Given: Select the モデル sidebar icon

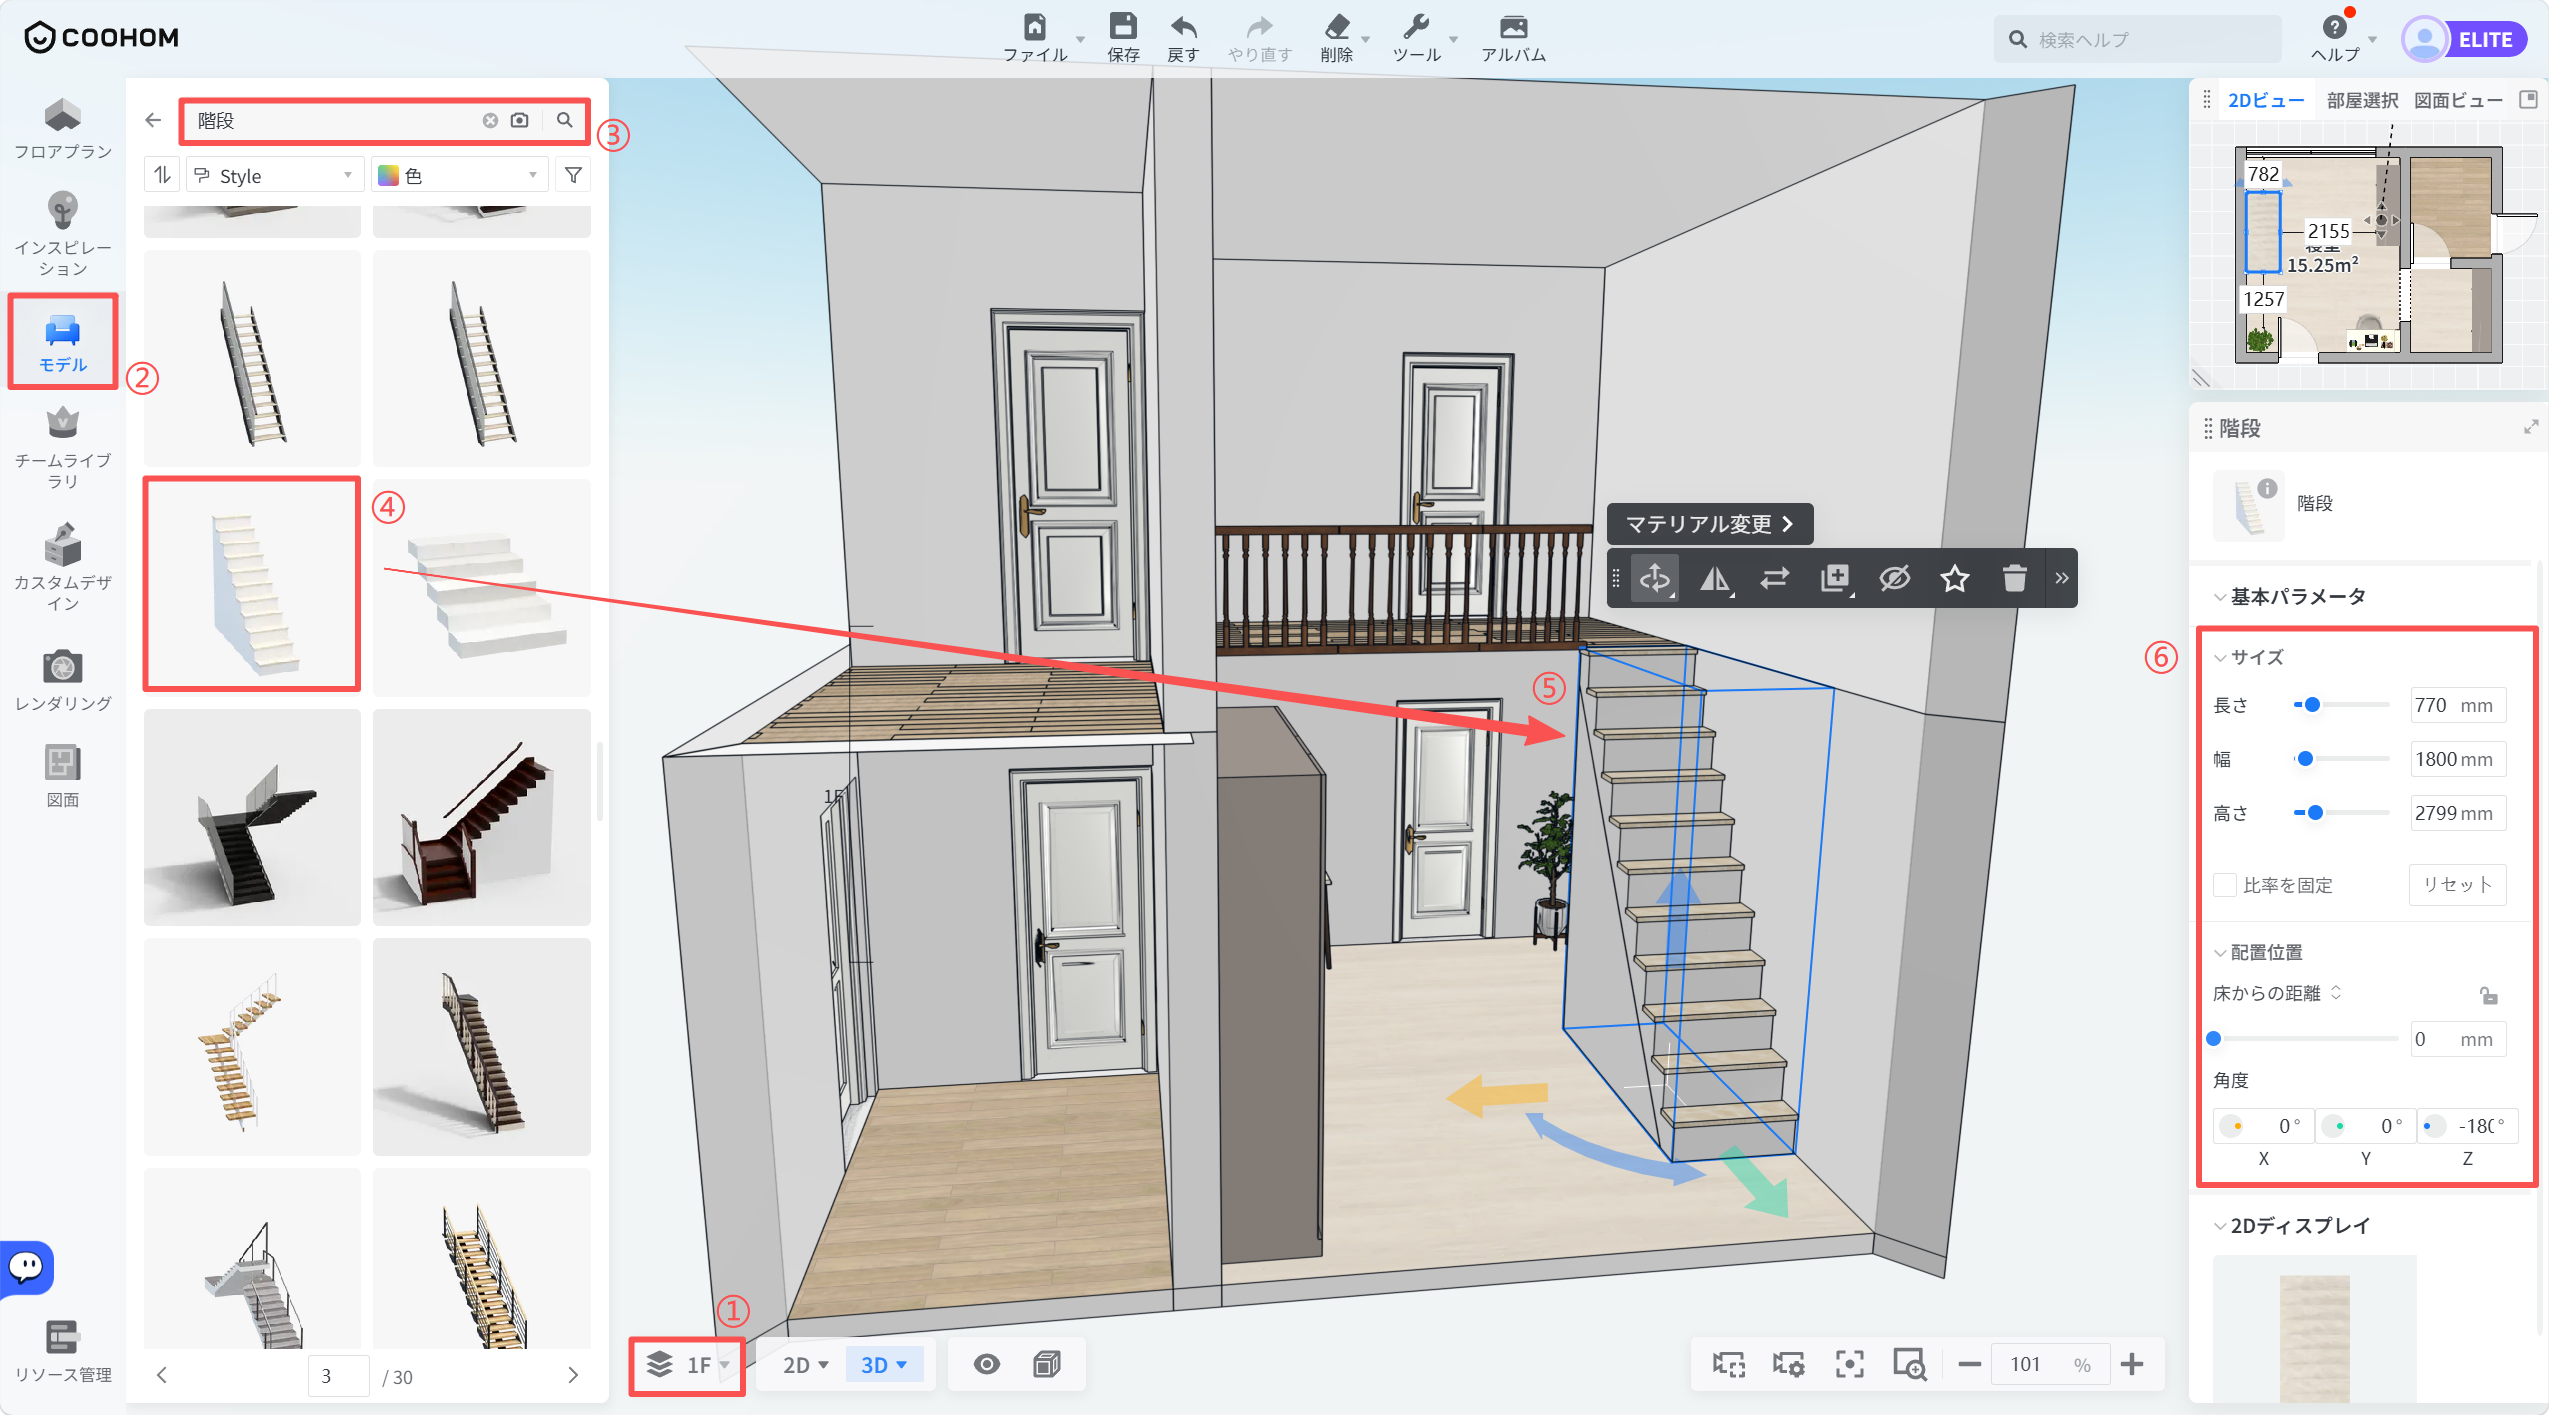Looking at the screenshot, I should point(62,342).
